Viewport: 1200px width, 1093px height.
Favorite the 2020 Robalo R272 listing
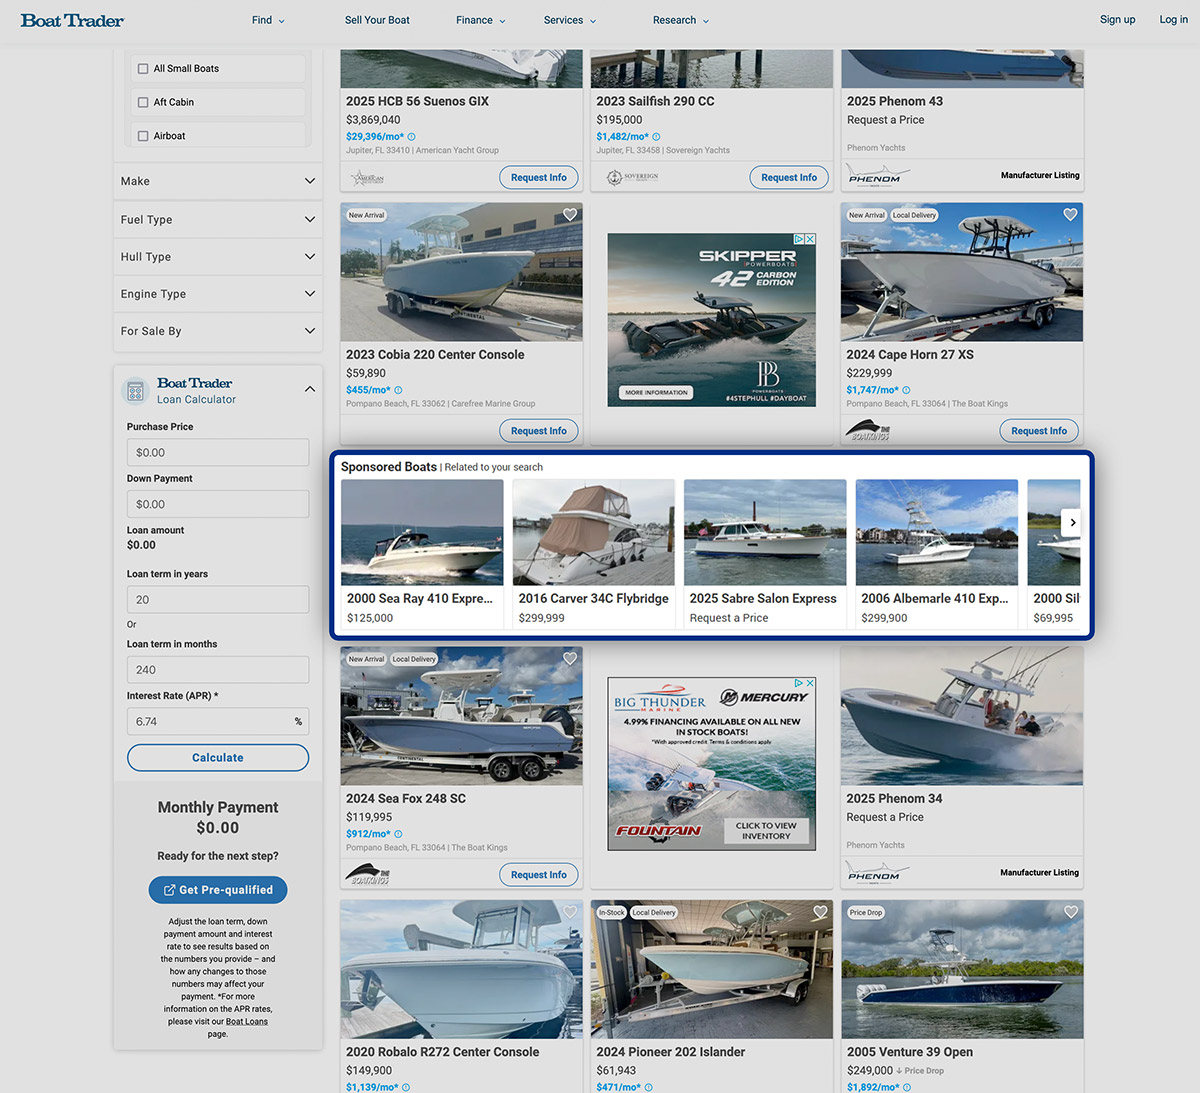click(x=570, y=912)
